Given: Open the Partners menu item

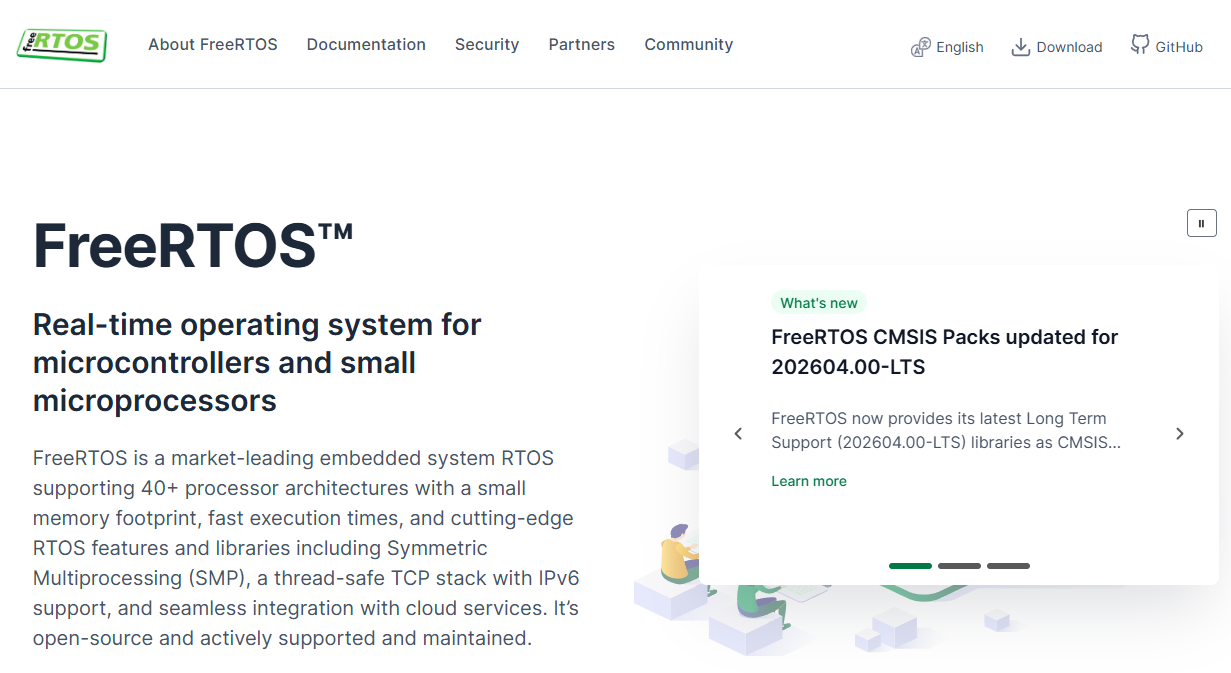Looking at the screenshot, I should pos(582,45).
